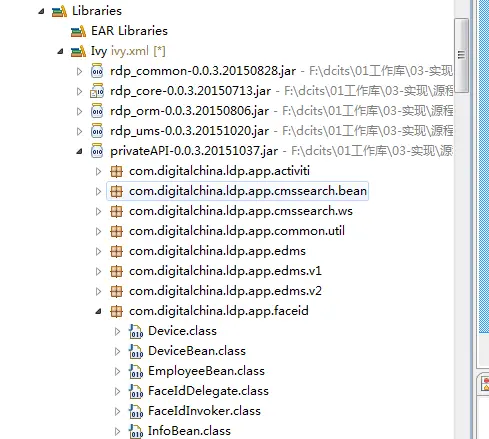Collapse the com.digitalchina.ldp.app.faceid package
Image resolution: width=489 pixels, height=439 pixels.
(x=98, y=312)
